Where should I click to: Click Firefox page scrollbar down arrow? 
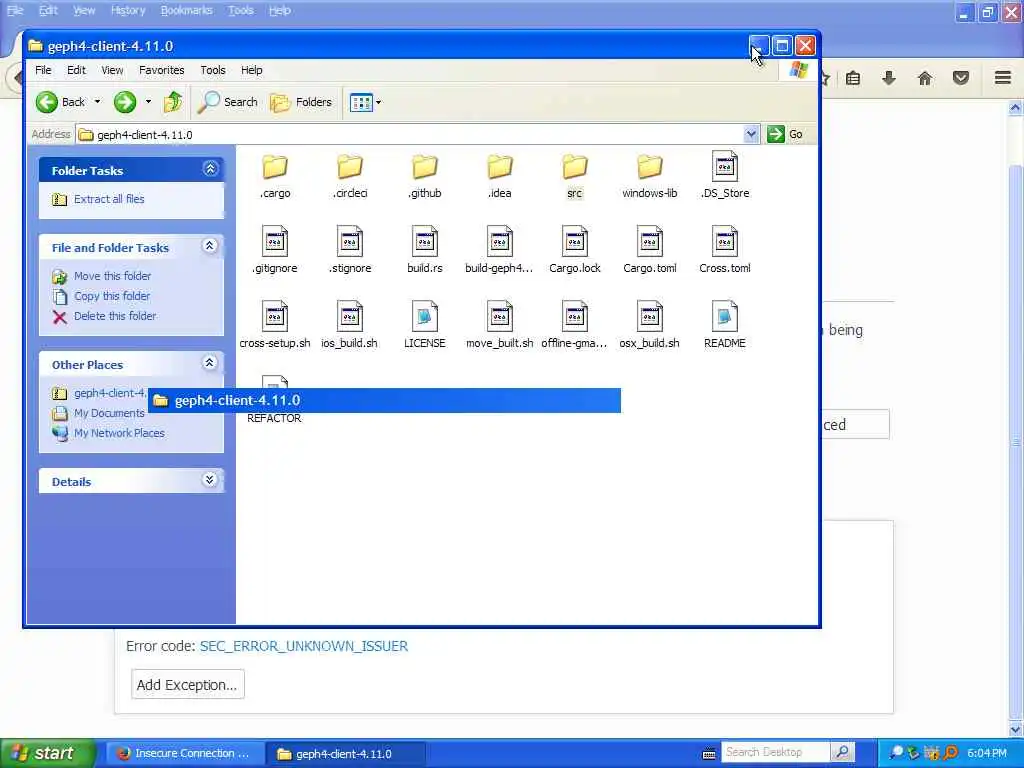click(x=1016, y=729)
